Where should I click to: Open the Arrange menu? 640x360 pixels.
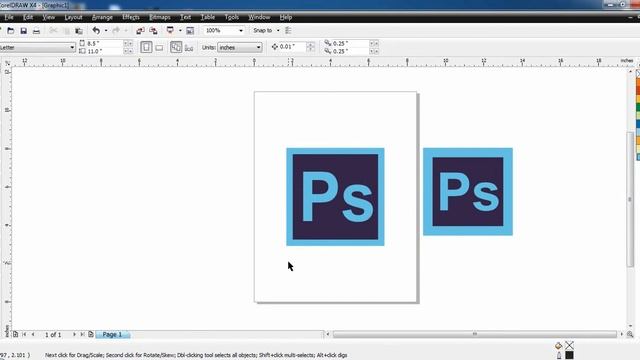point(102,17)
